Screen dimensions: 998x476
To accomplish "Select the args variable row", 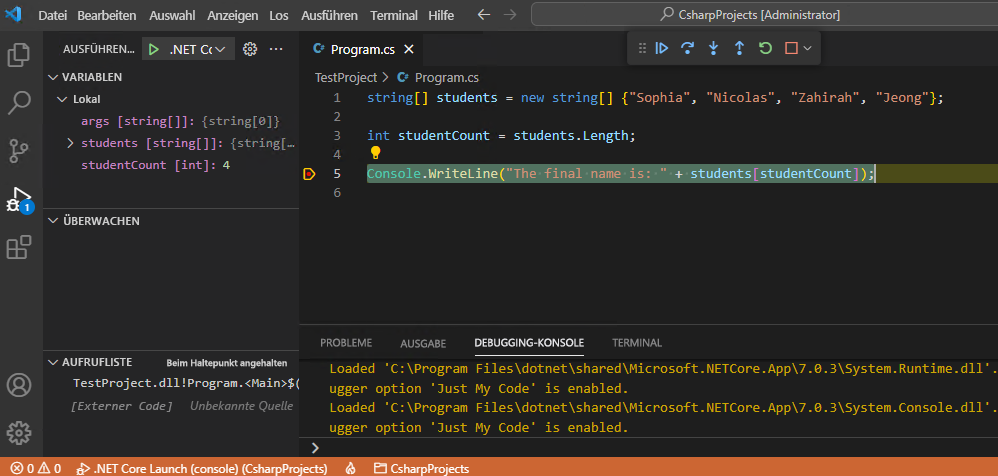I will (x=172, y=121).
